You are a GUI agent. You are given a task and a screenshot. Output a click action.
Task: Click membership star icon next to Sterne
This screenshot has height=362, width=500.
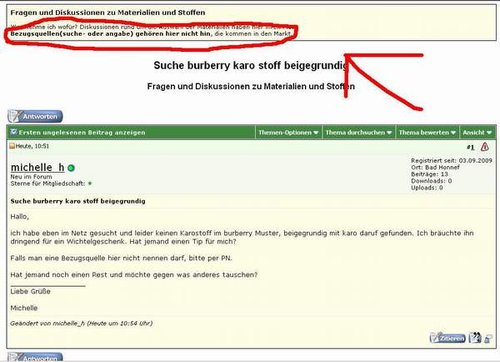[x=90, y=183]
